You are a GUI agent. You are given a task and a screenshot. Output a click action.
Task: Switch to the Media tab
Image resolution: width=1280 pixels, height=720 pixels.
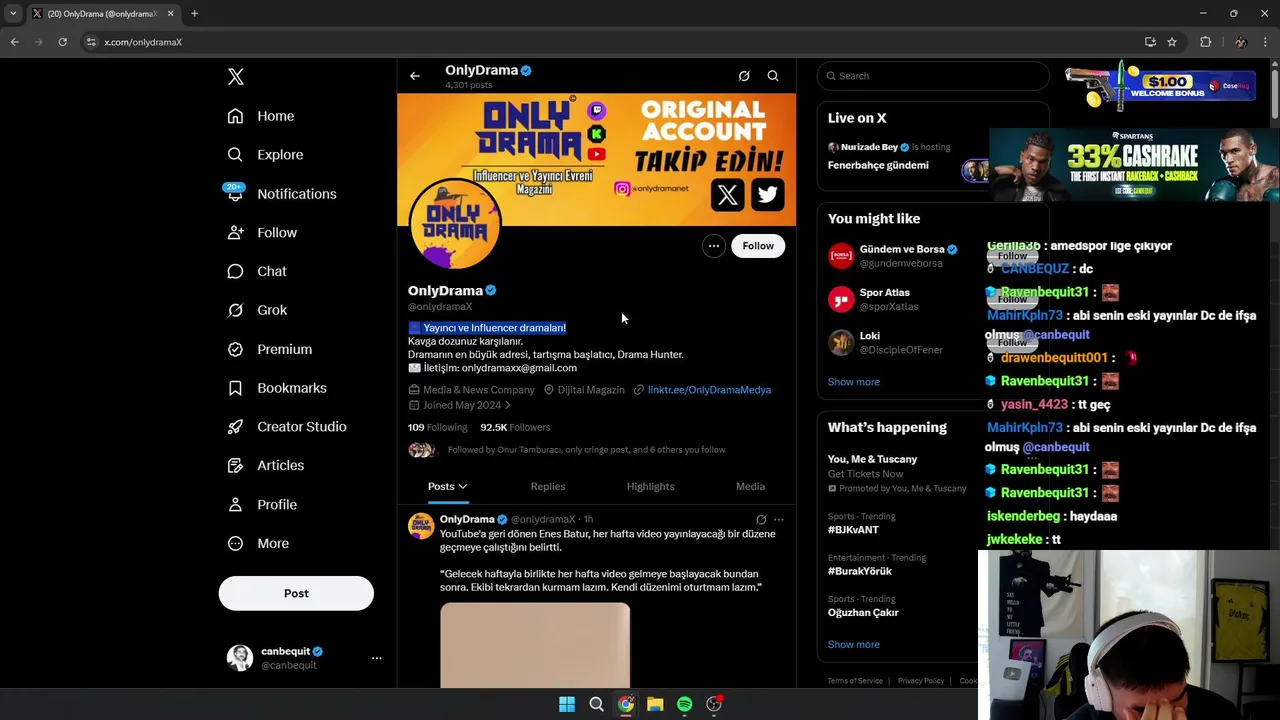point(750,486)
